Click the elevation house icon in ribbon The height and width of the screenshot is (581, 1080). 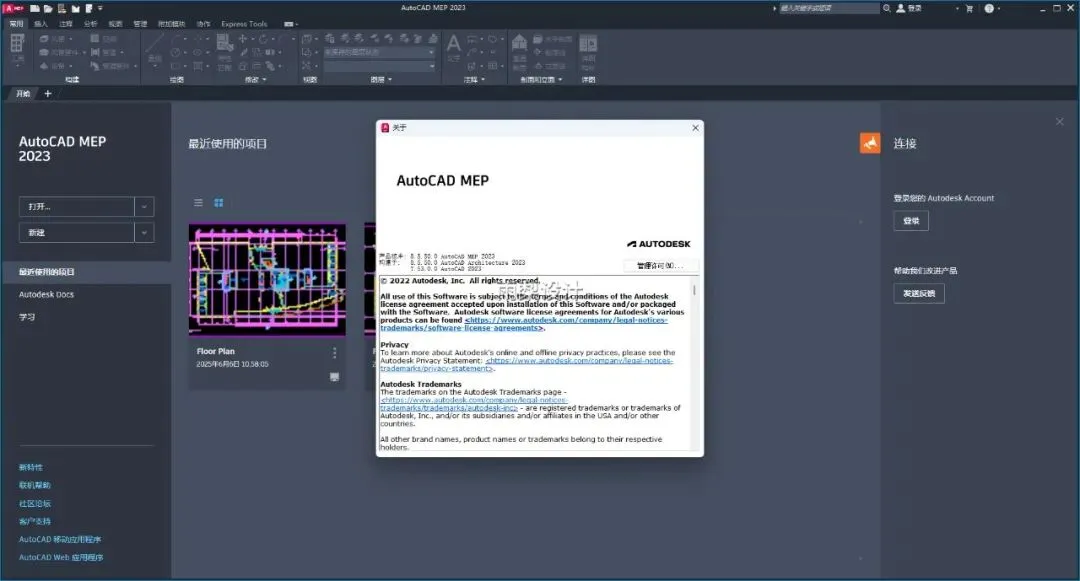pos(519,42)
